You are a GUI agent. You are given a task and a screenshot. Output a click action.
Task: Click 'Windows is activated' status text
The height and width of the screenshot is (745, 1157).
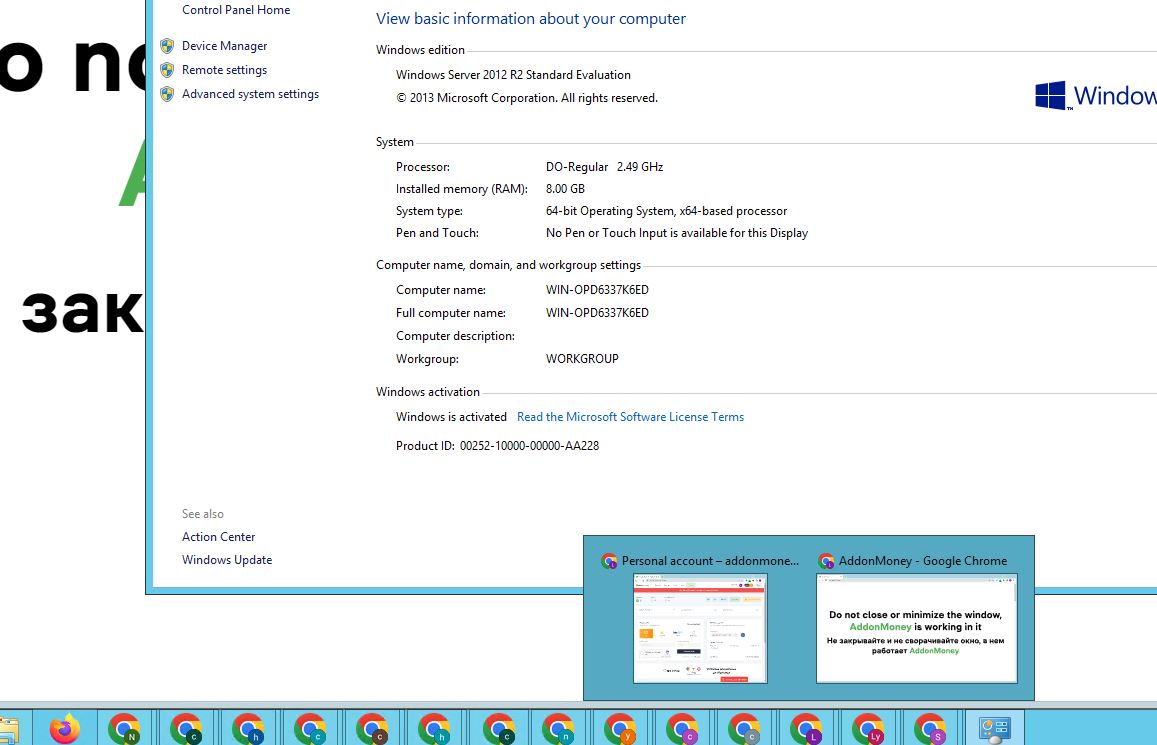click(x=451, y=417)
